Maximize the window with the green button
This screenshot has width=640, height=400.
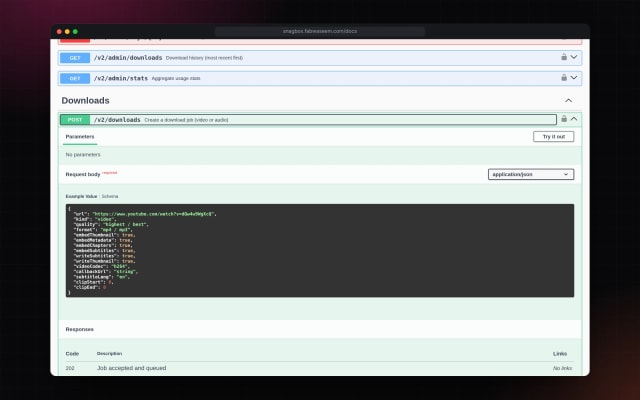point(75,31)
